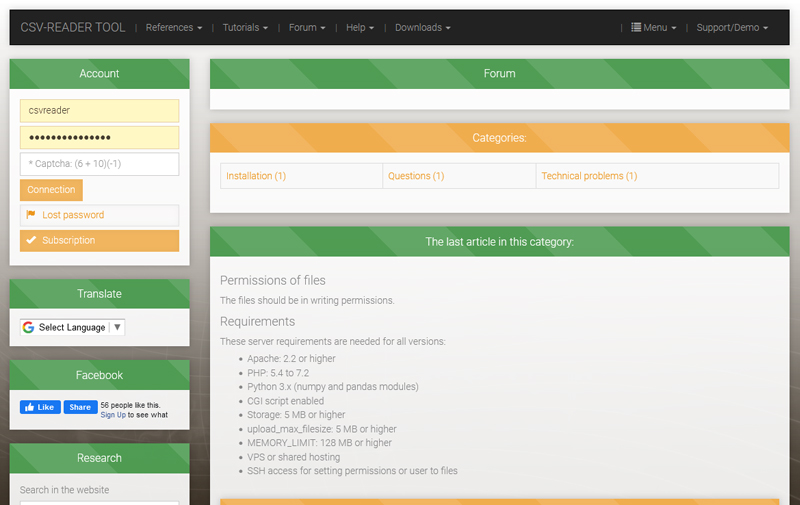Click the username field containing csvreader
The height and width of the screenshot is (505, 800).
pos(99,111)
